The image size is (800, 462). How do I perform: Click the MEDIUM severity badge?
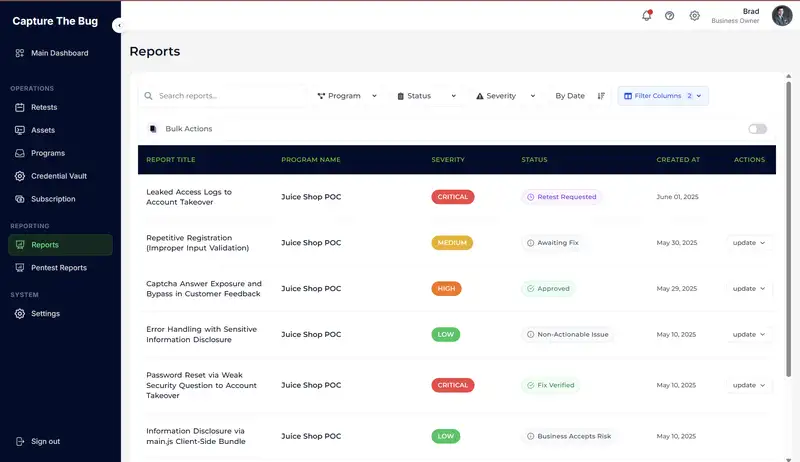pyautogui.click(x=452, y=243)
